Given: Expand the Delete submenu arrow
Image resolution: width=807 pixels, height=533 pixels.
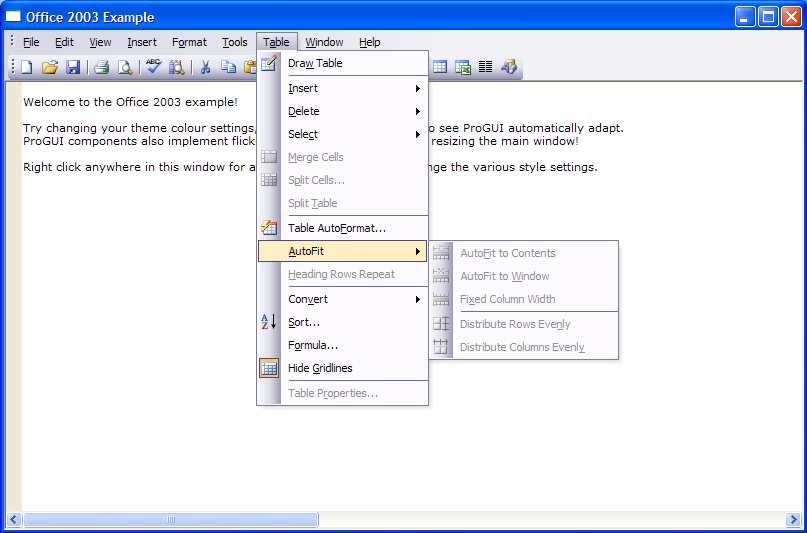Looking at the screenshot, I should click(x=417, y=111).
